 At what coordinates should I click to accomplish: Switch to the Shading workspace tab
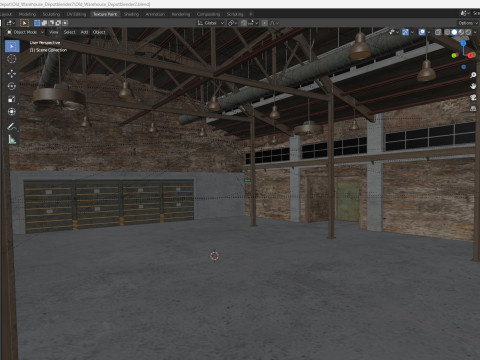click(131, 14)
